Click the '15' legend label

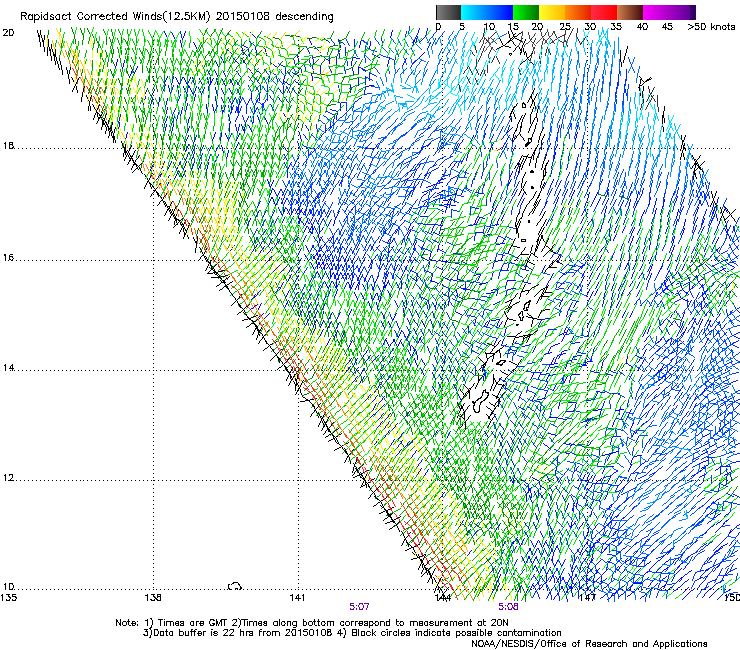point(513,27)
